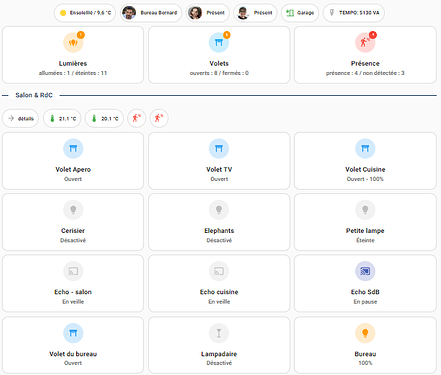This screenshot has width=441, height=375.
Task: Click the Volets shutter summary icon
Action: (x=219, y=42)
